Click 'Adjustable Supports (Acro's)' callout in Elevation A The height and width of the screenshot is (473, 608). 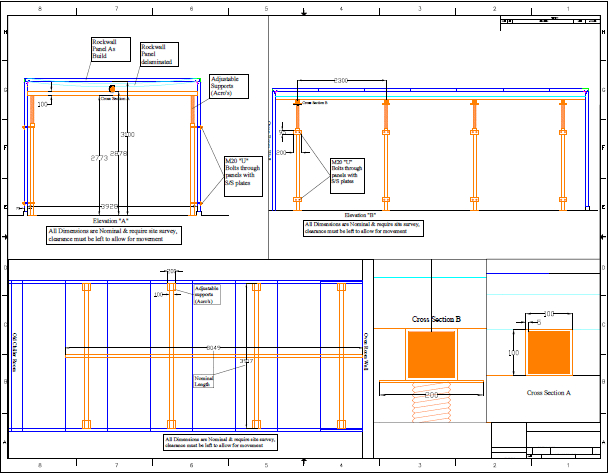229,86
